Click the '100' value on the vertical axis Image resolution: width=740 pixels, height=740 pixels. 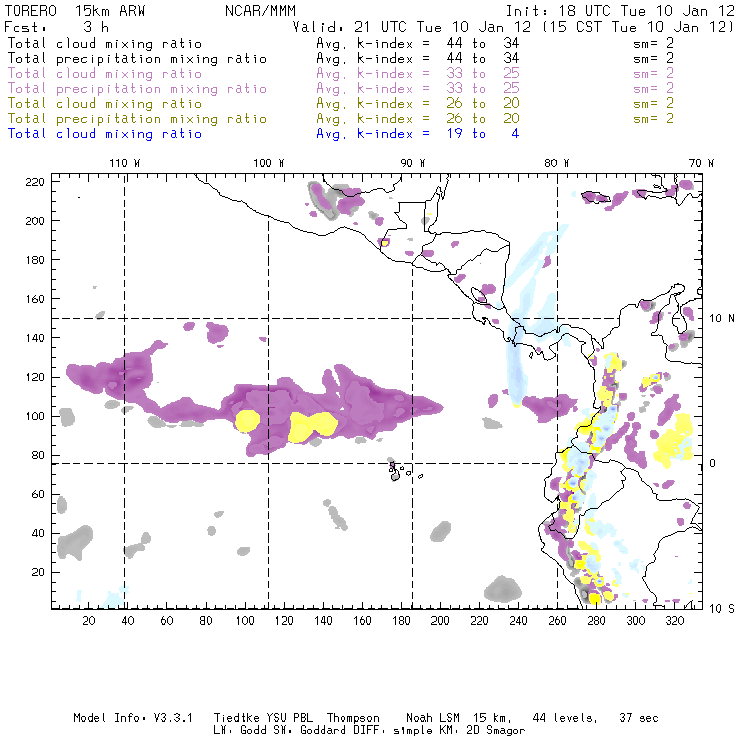pyautogui.click(x=35, y=416)
